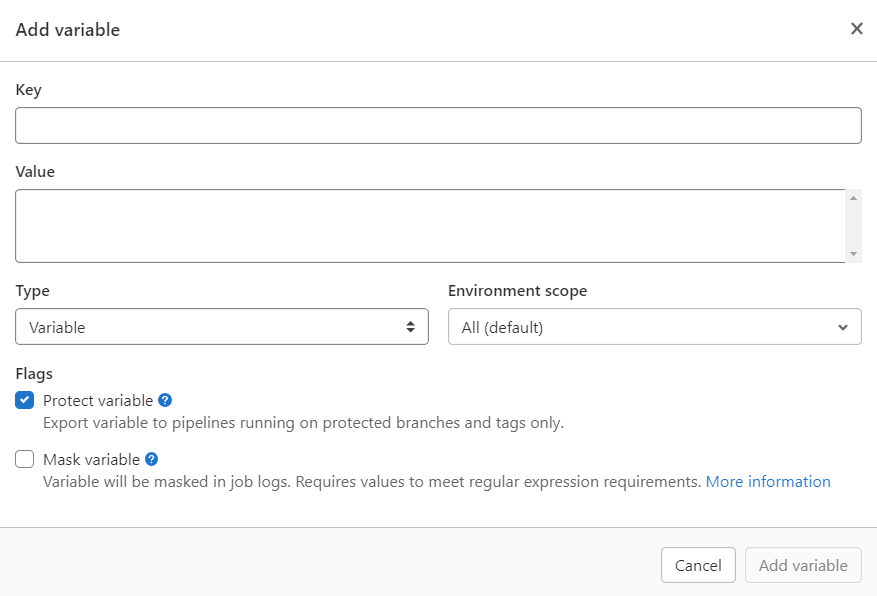Click the Mask variable help icon
The image size is (877, 596).
click(x=152, y=459)
